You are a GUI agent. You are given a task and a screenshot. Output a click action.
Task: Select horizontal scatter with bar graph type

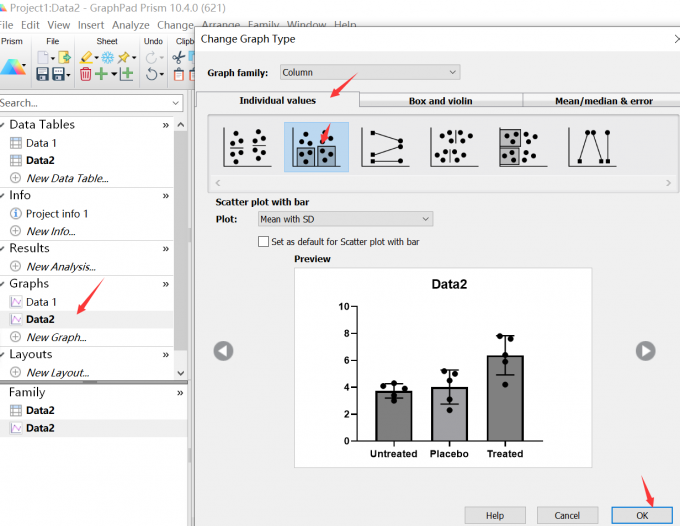point(523,147)
